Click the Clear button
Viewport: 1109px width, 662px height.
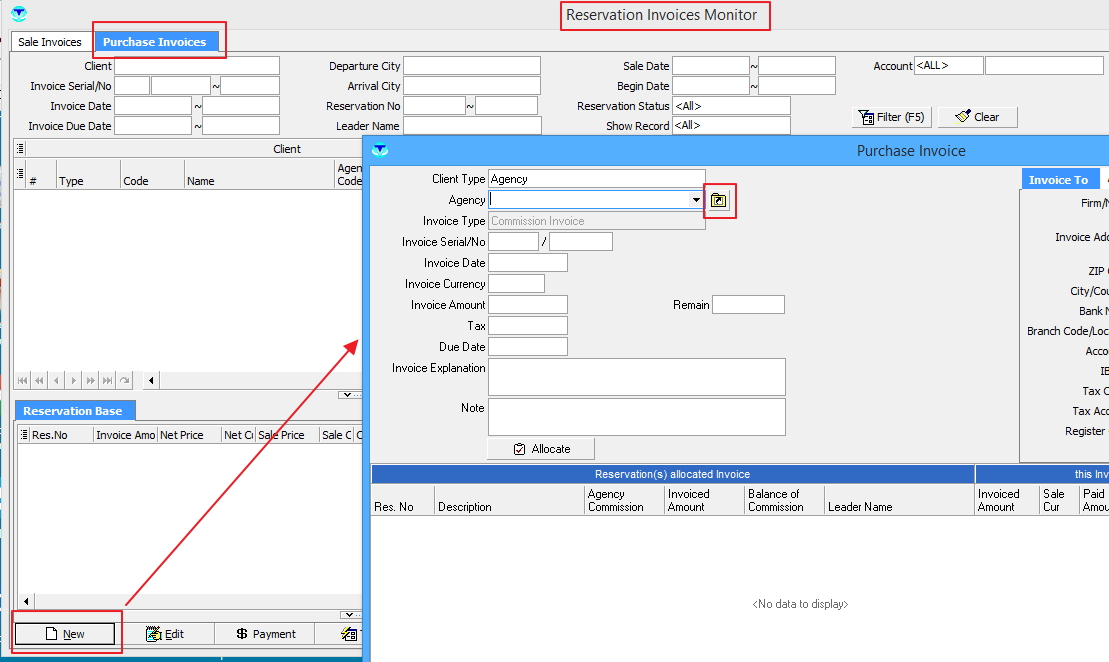[x=977, y=117]
